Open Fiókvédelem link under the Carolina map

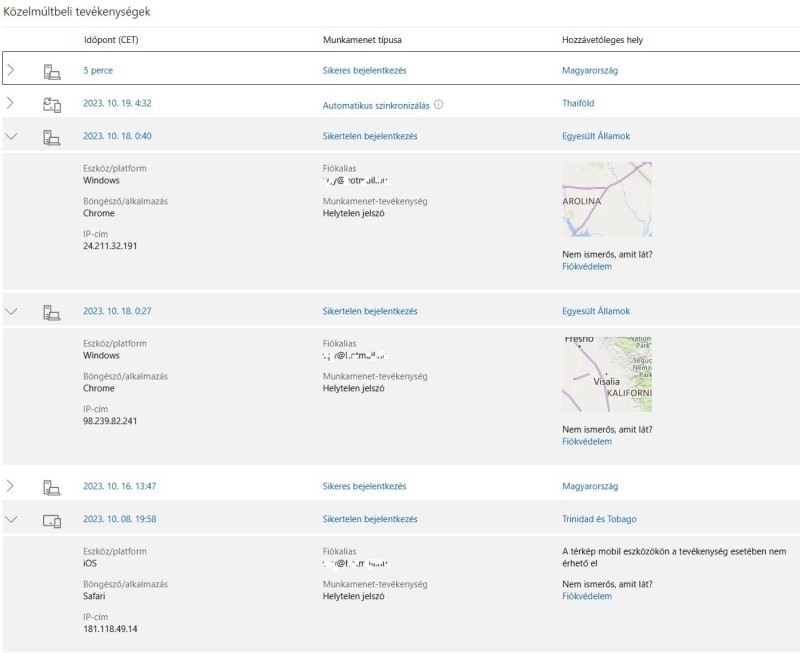coord(587,266)
